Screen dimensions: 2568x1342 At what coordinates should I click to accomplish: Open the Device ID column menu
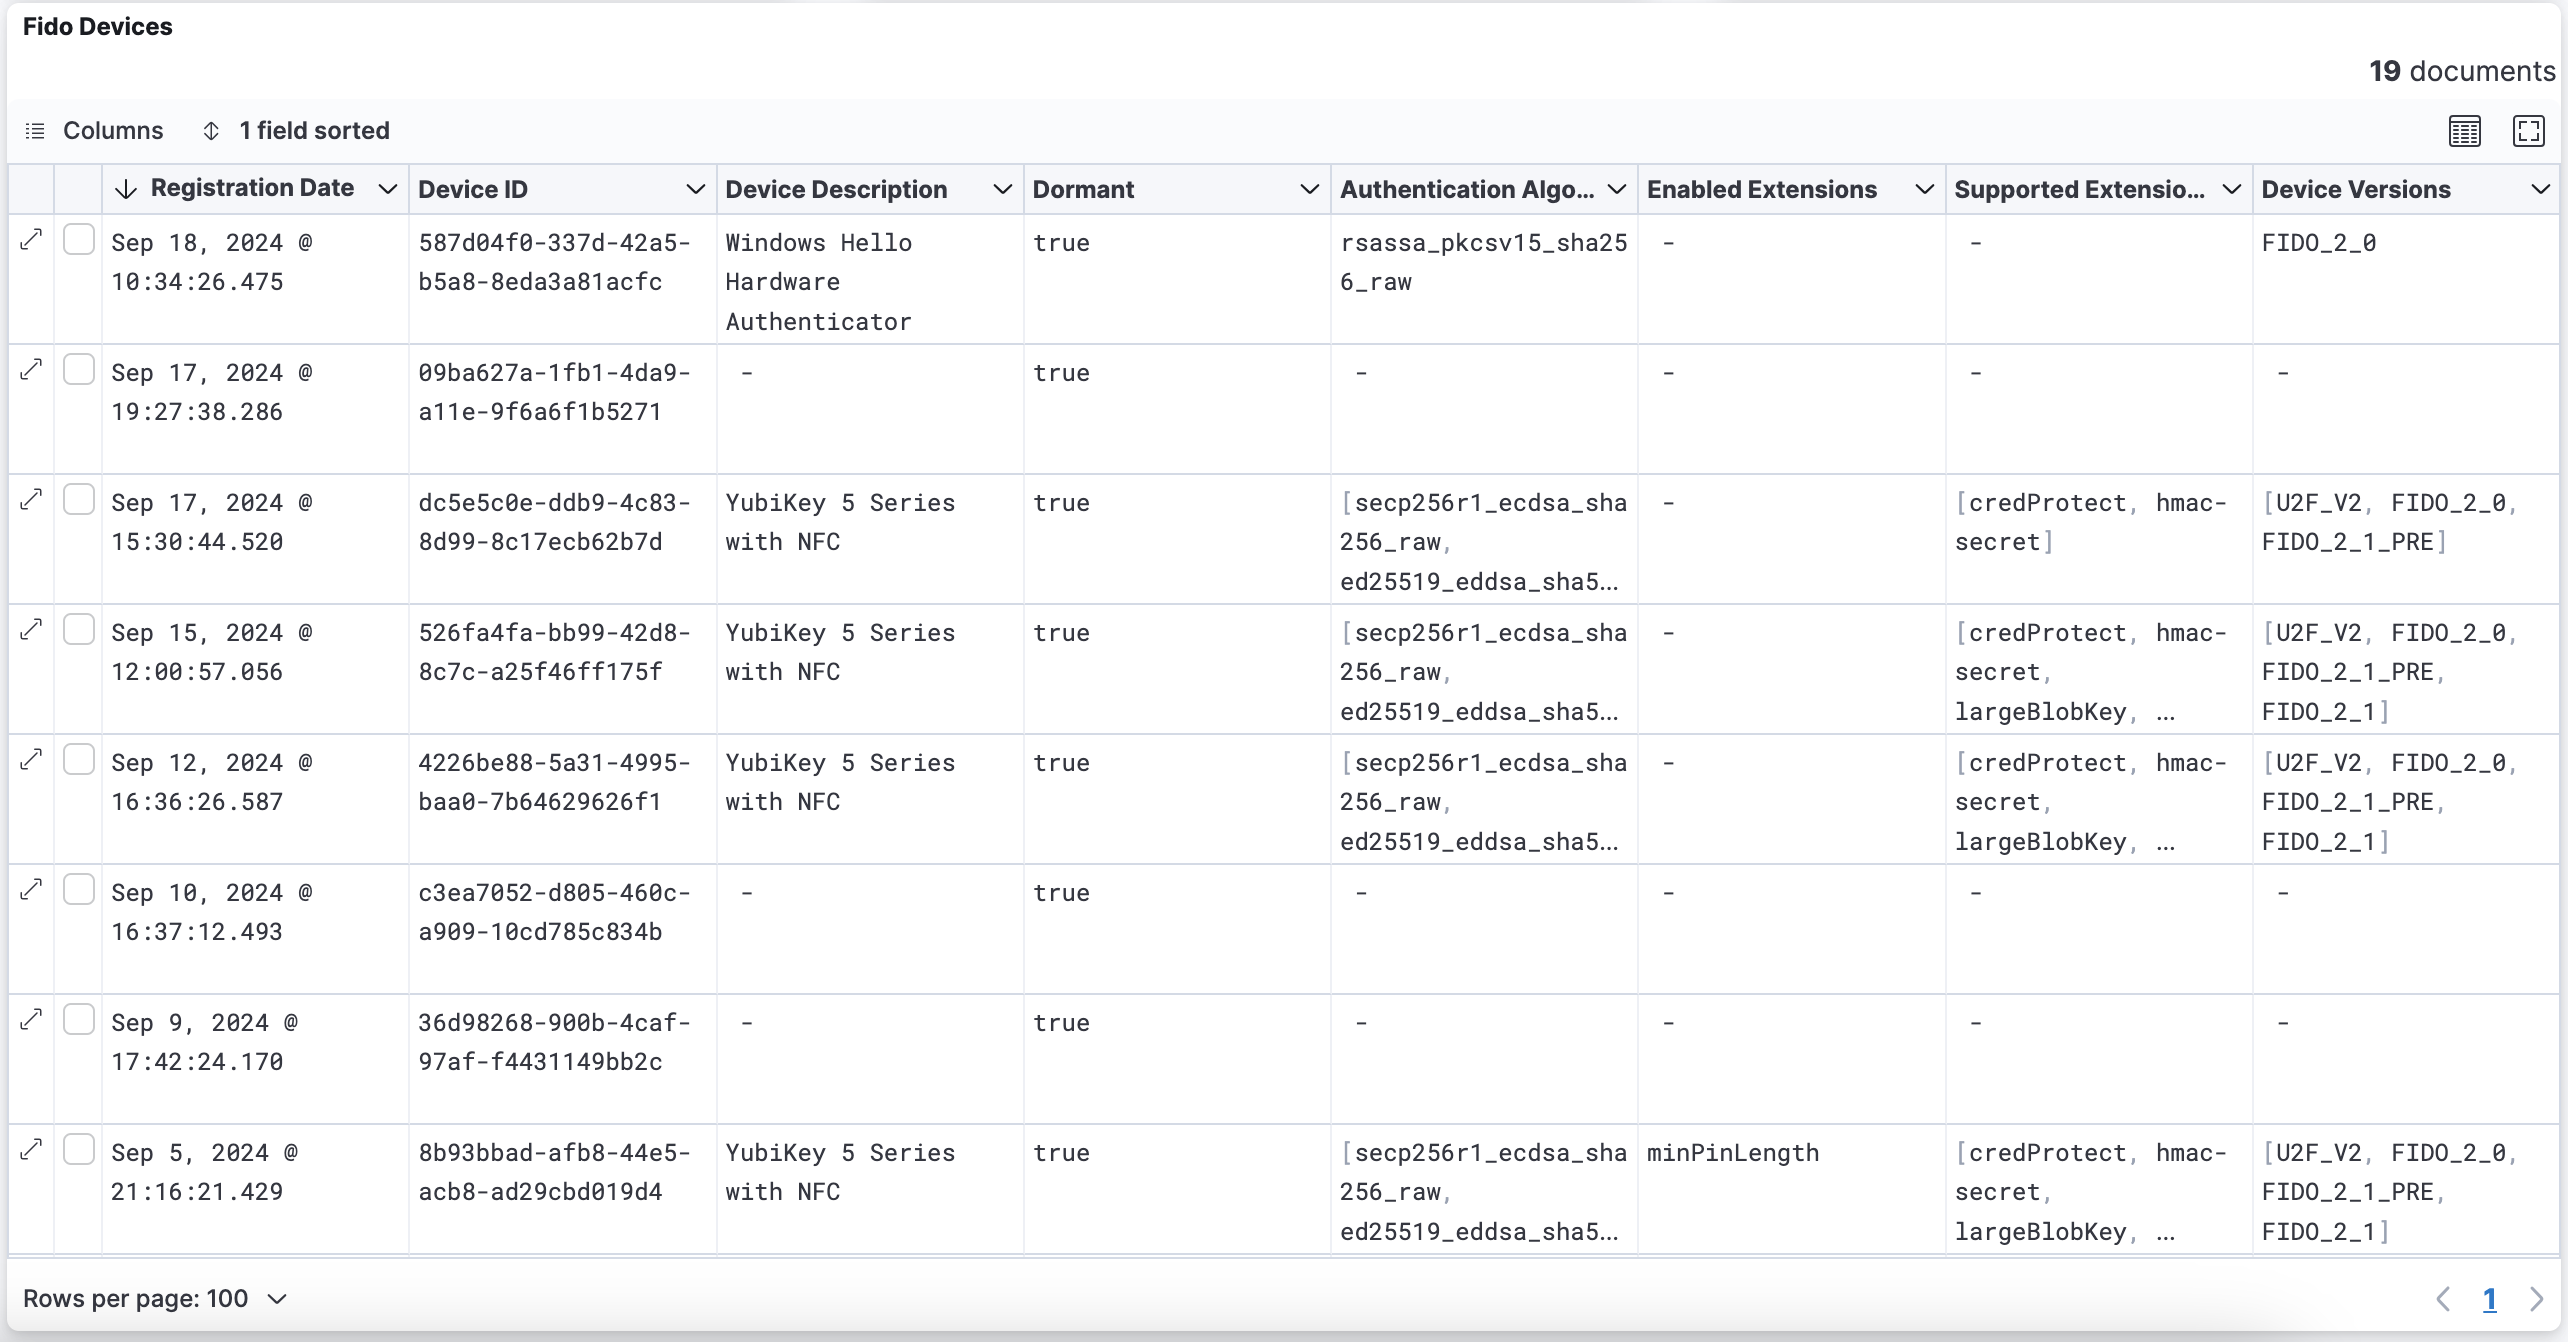tap(696, 188)
